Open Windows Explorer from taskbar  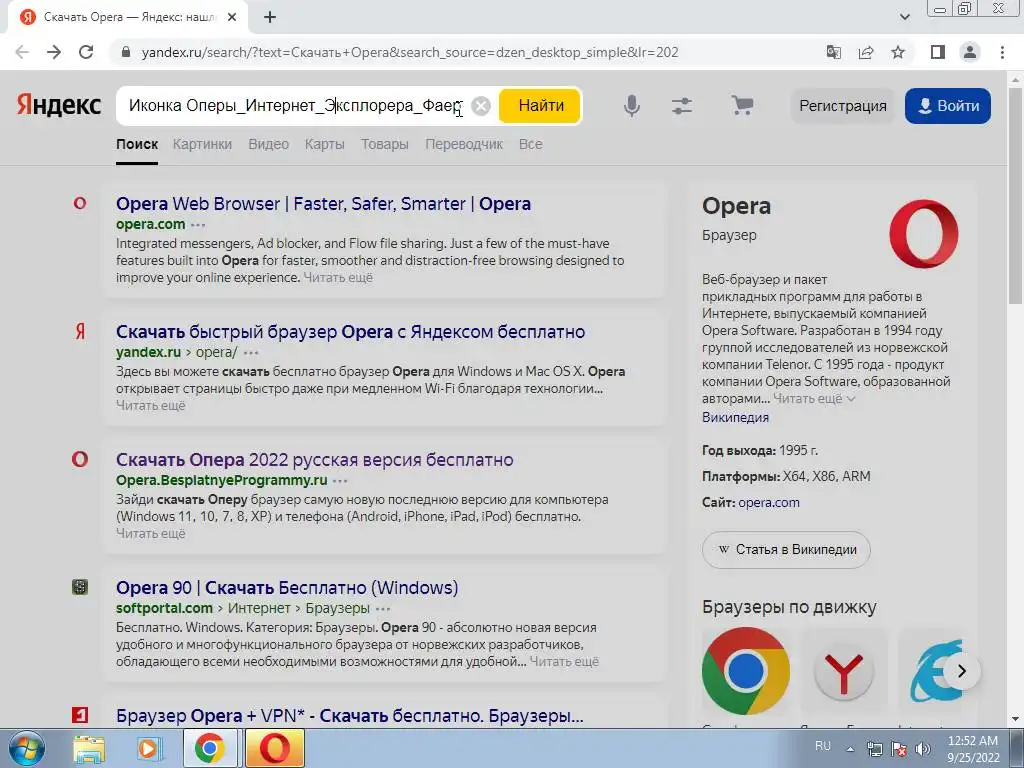tap(89, 748)
